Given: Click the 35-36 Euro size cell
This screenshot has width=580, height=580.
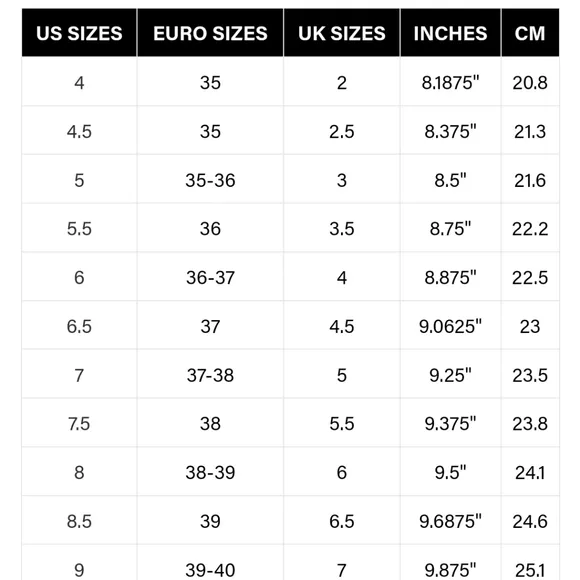Looking at the screenshot, I should click(x=210, y=180).
